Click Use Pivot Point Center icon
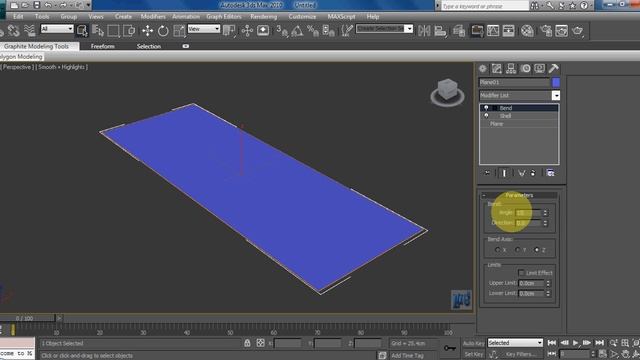 tap(229, 31)
